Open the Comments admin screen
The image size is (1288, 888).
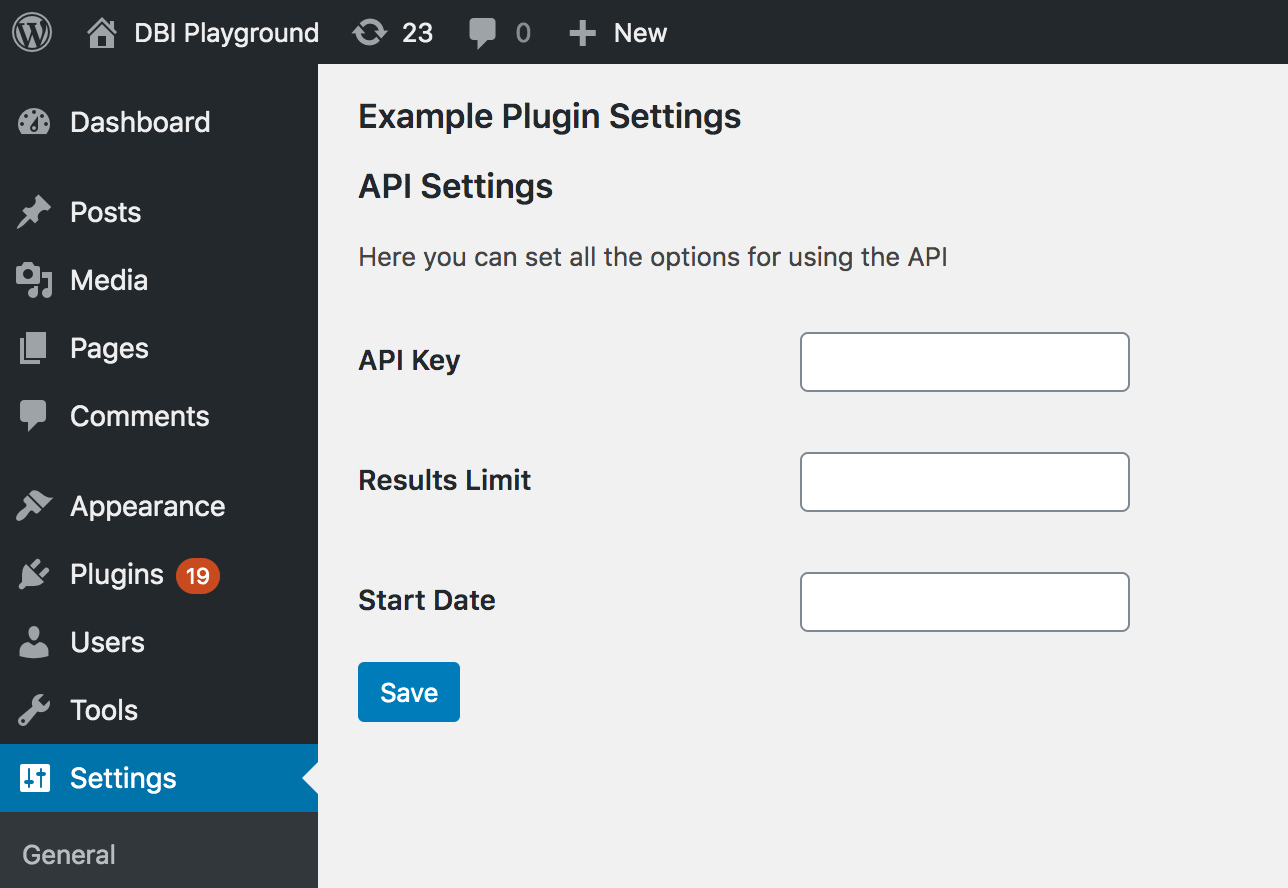point(139,416)
